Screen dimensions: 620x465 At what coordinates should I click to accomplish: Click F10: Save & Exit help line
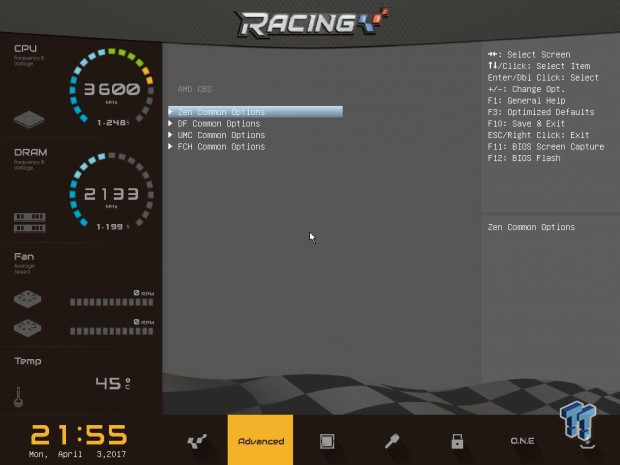tap(526, 123)
